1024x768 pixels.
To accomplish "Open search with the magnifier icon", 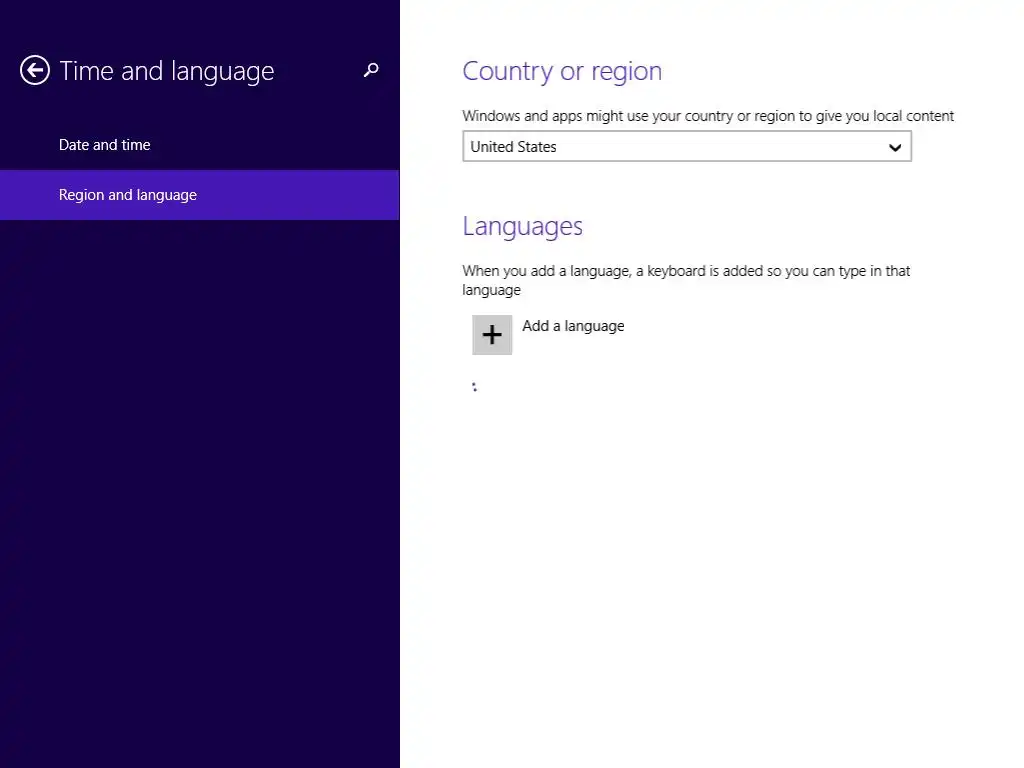I will (371, 70).
